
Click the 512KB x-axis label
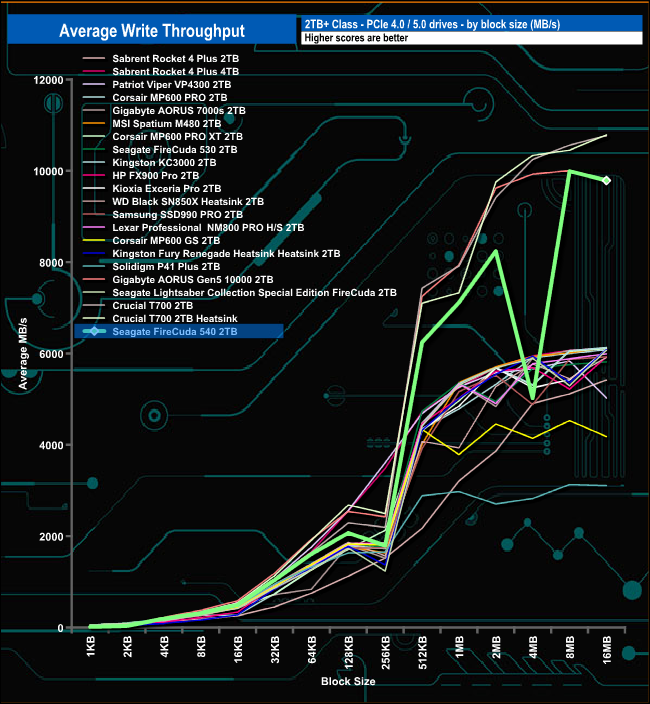pyautogui.click(x=422, y=652)
